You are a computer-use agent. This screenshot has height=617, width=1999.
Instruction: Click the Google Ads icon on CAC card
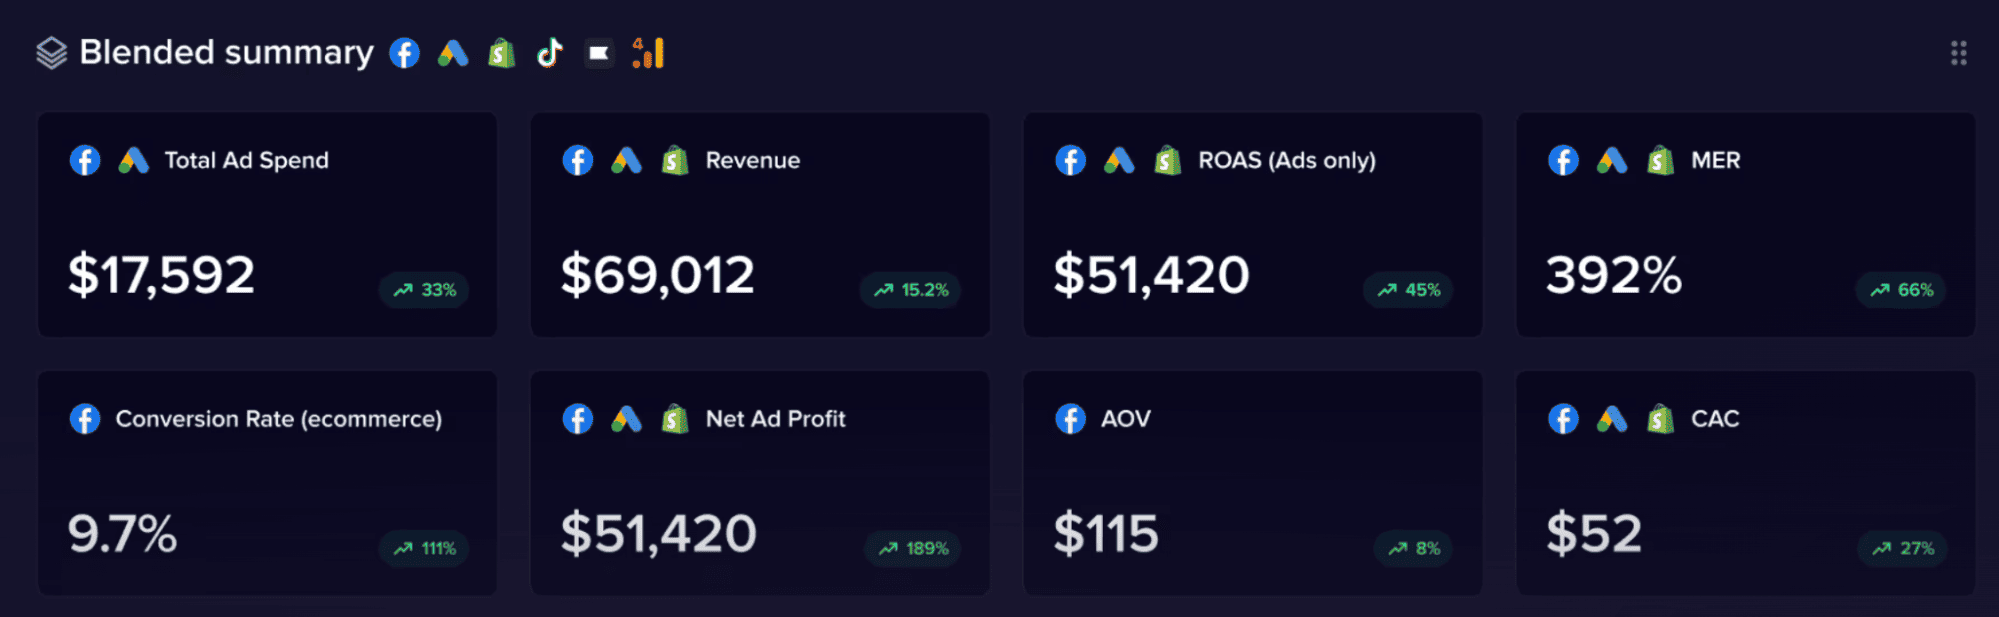[x=1612, y=419]
